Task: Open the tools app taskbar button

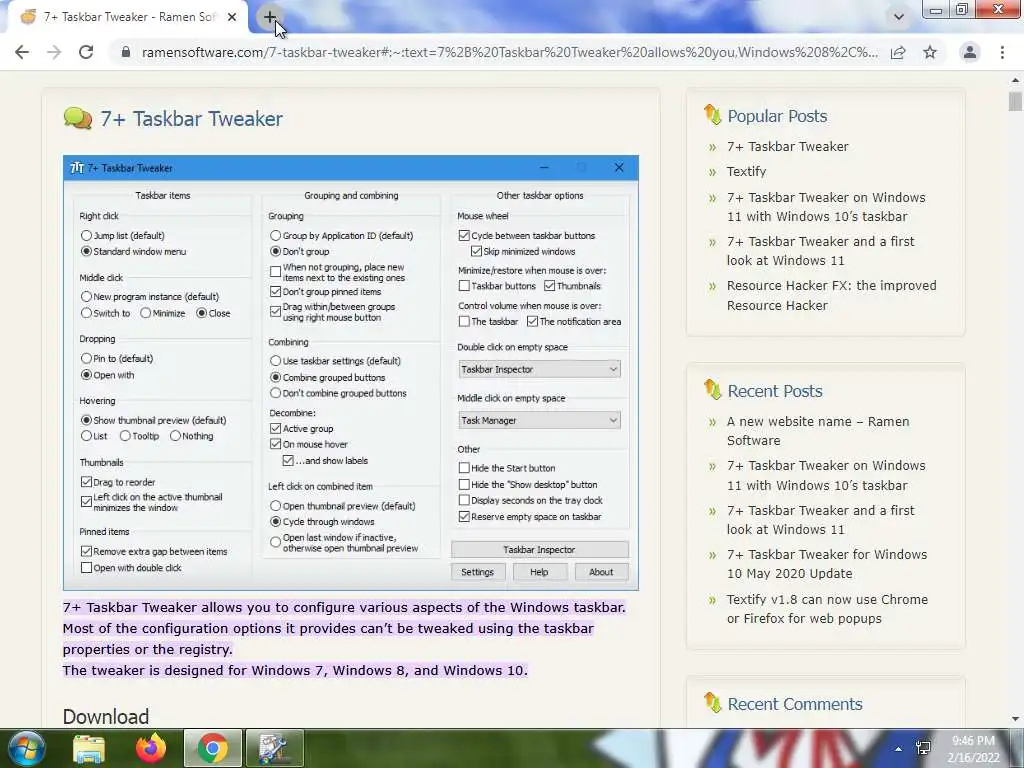Action: 274,748
